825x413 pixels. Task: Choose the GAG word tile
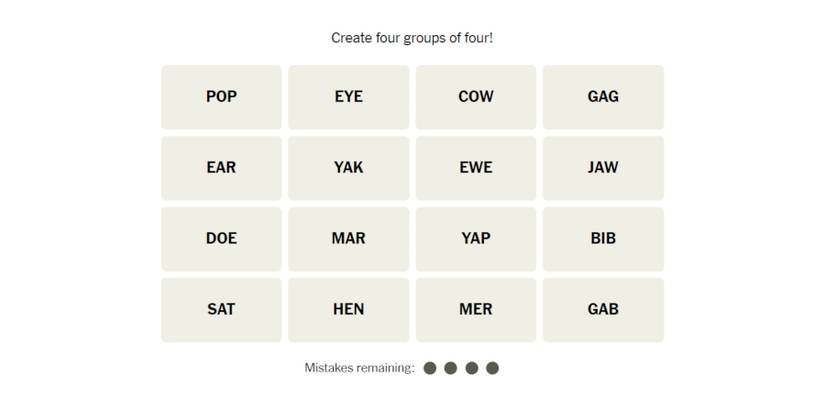coord(603,97)
